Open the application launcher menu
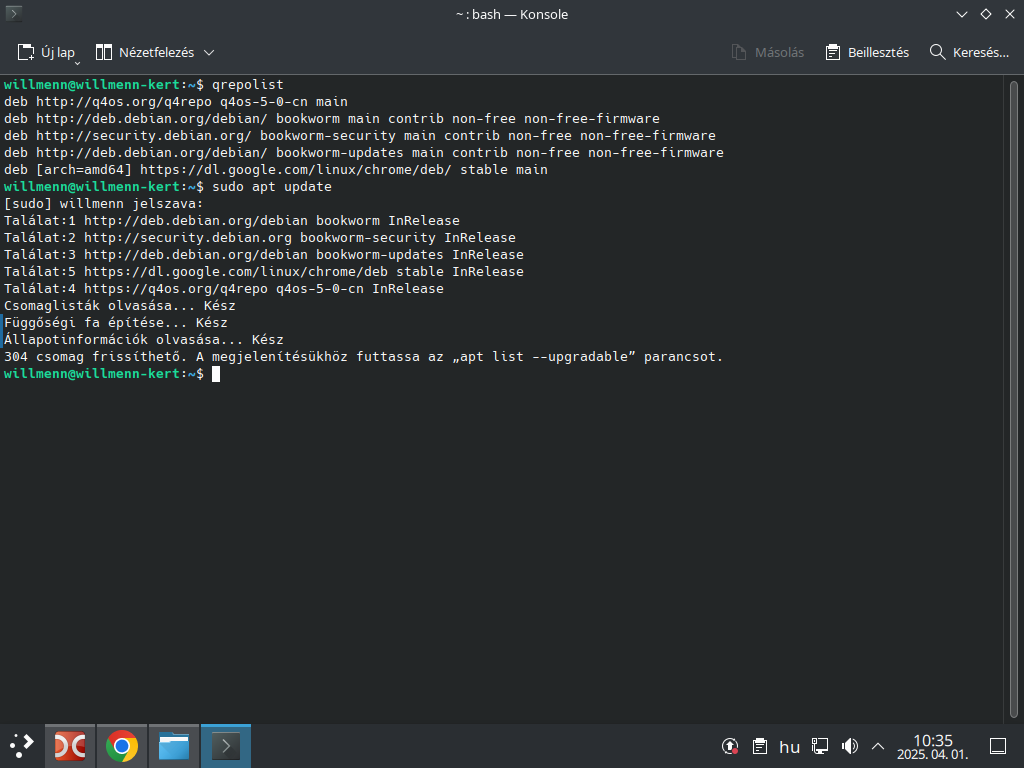This screenshot has height=768, width=1024. click(21, 746)
